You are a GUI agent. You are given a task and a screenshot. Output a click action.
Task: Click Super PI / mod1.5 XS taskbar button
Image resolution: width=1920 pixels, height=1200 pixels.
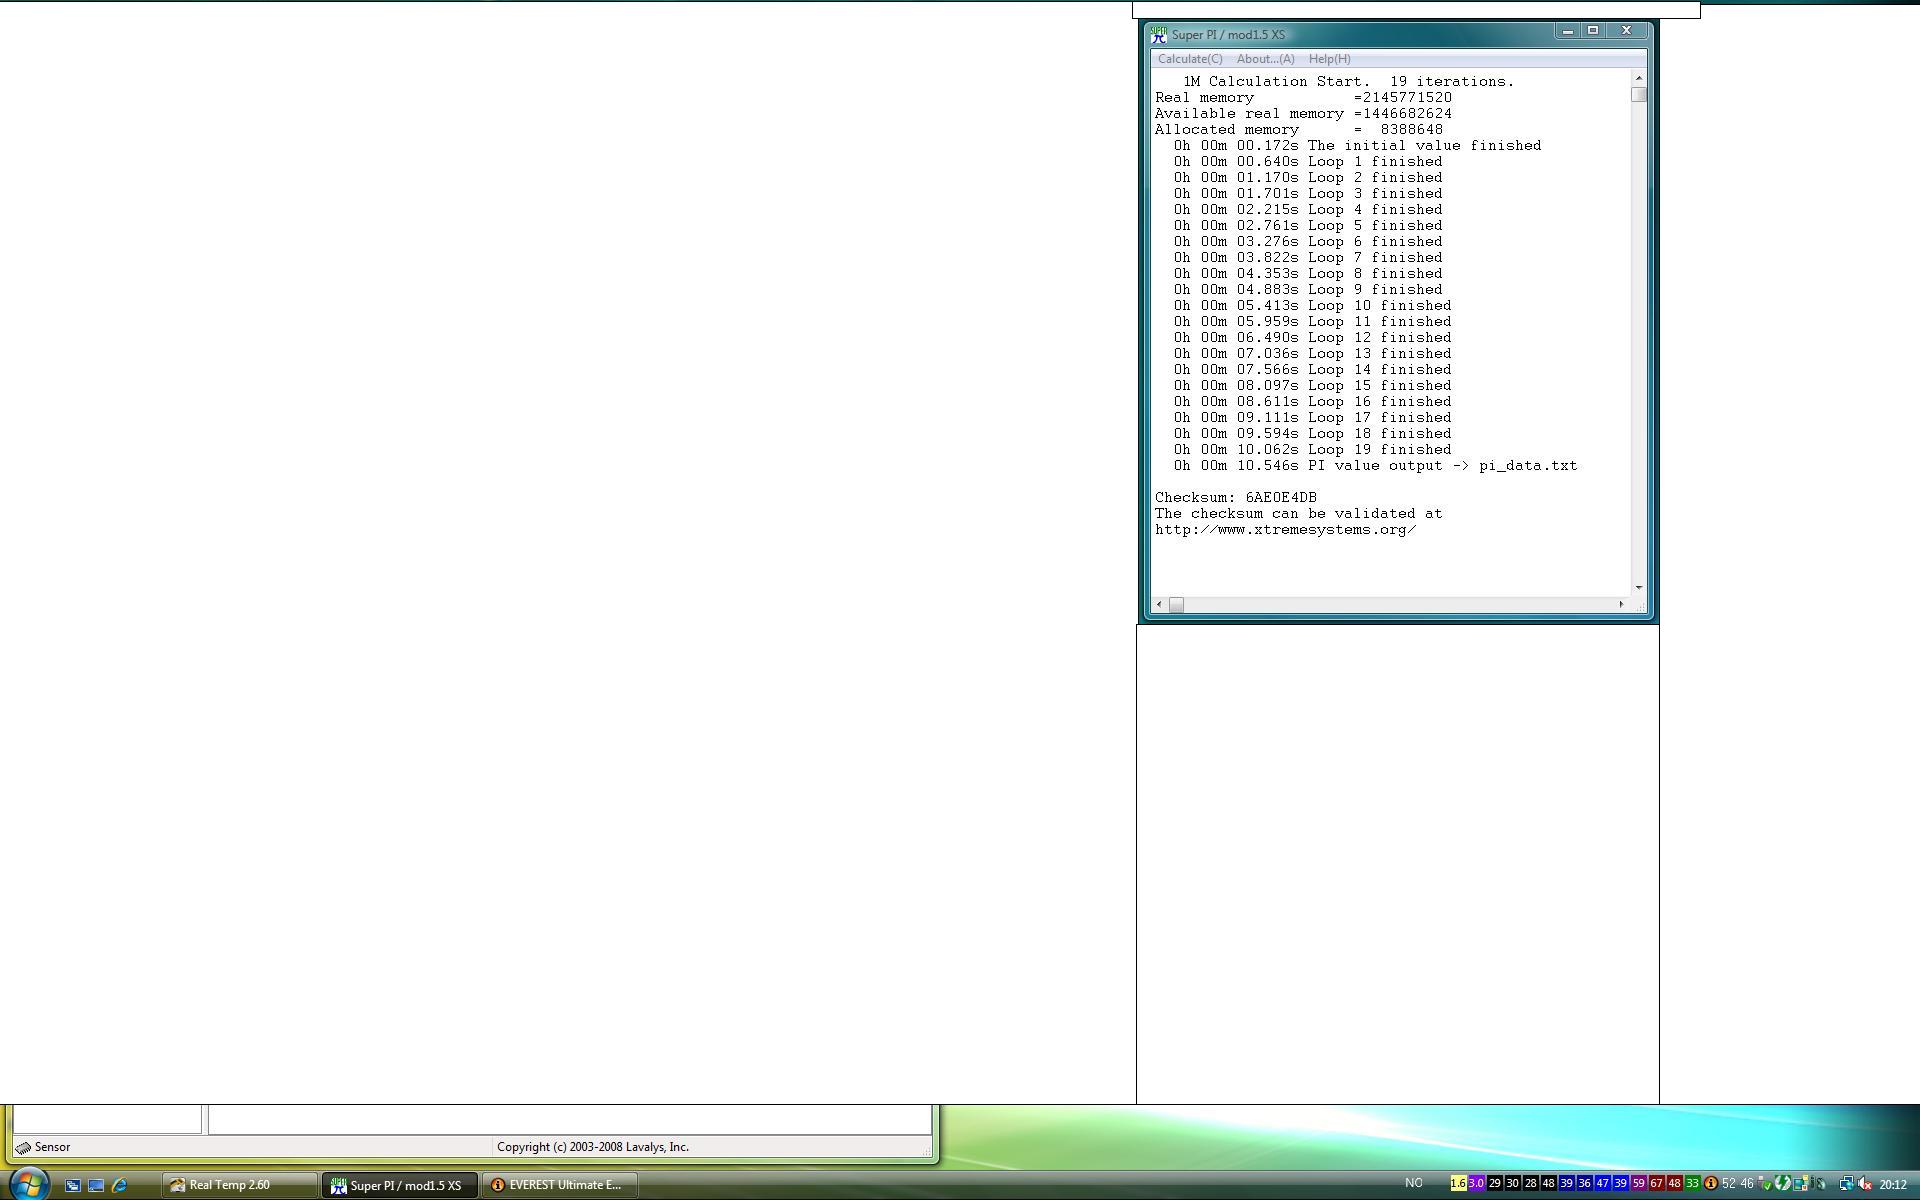(400, 1185)
